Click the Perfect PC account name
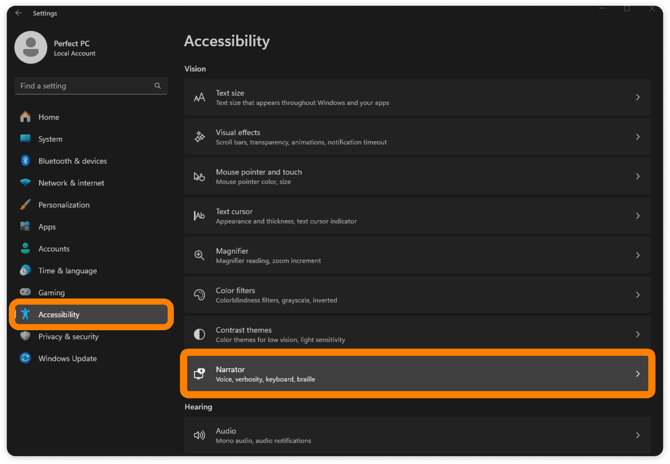The image size is (670, 464). (72, 43)
